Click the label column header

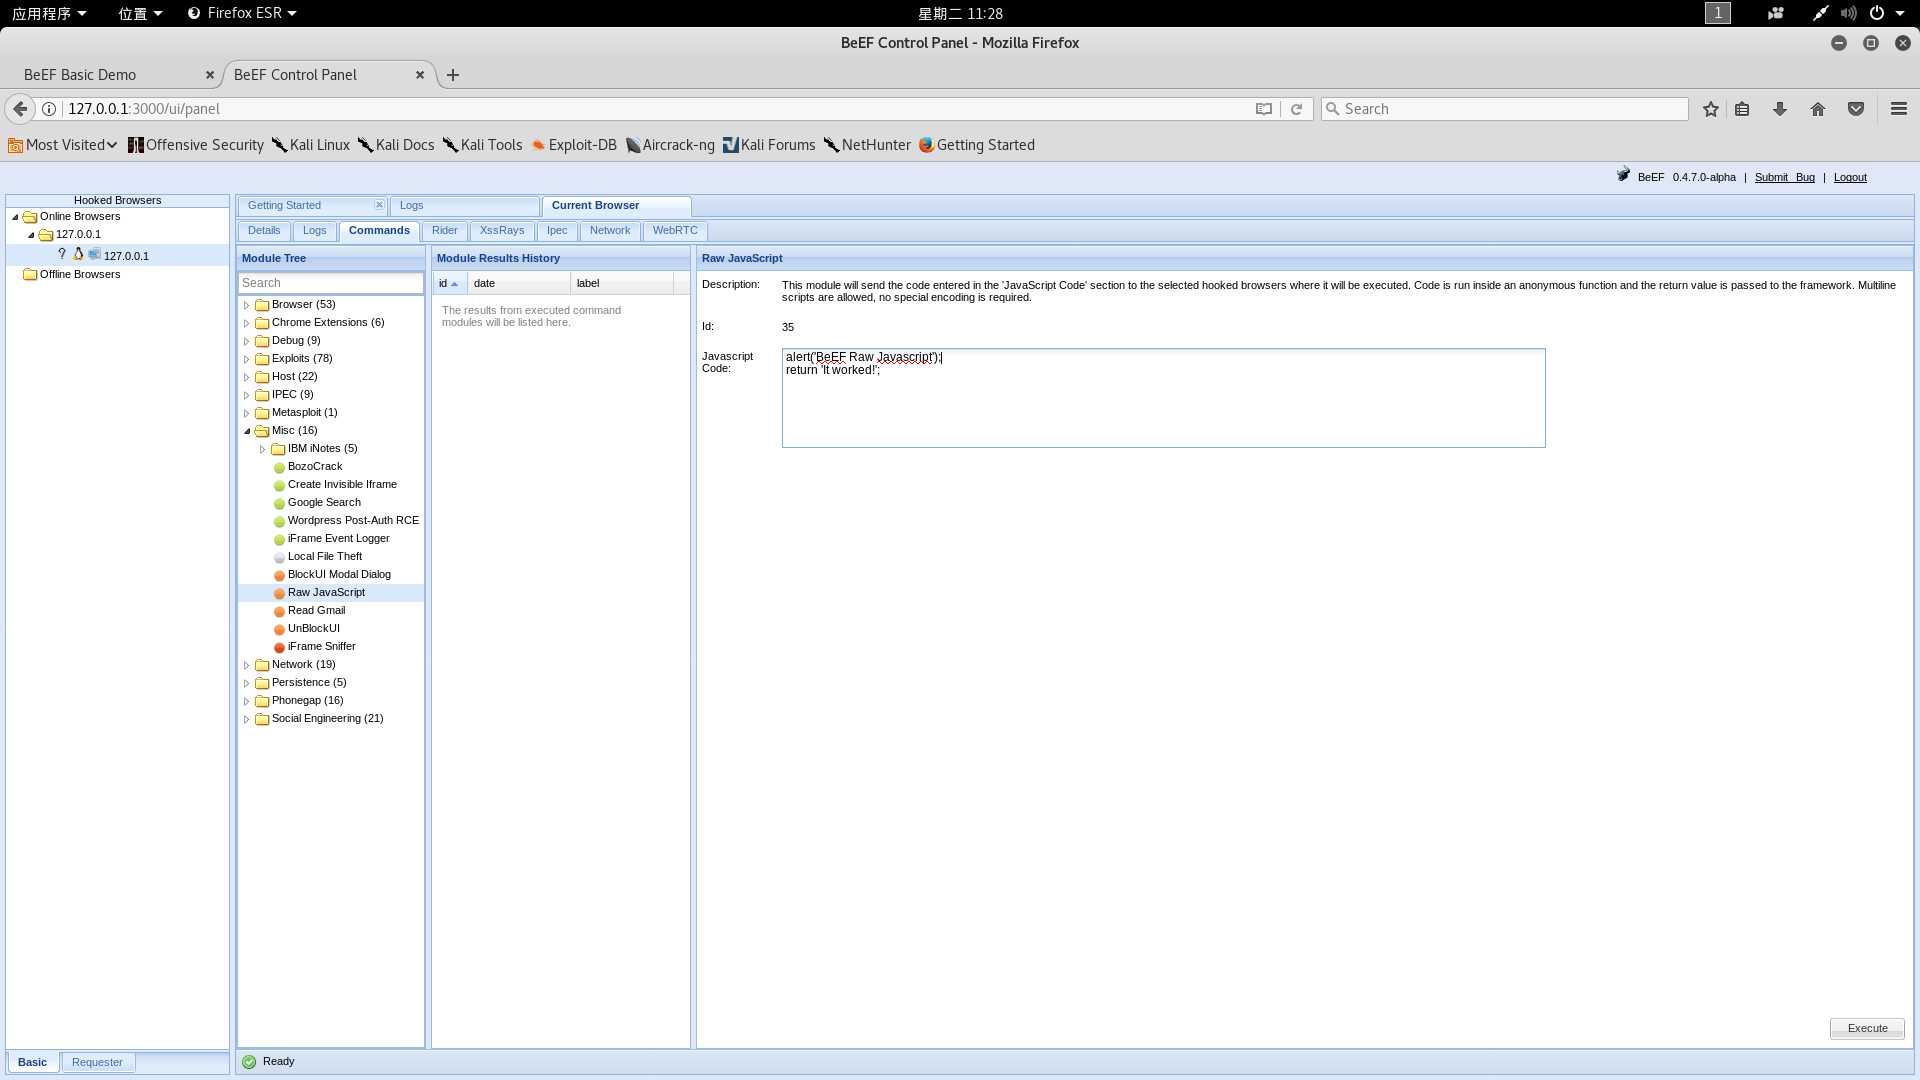[x=622, y=284]
